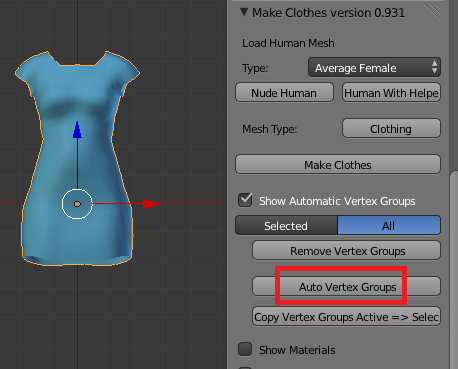Collapse the Make Clothes version 0.931 panel
458x369 pixels.
pos(244,12)
